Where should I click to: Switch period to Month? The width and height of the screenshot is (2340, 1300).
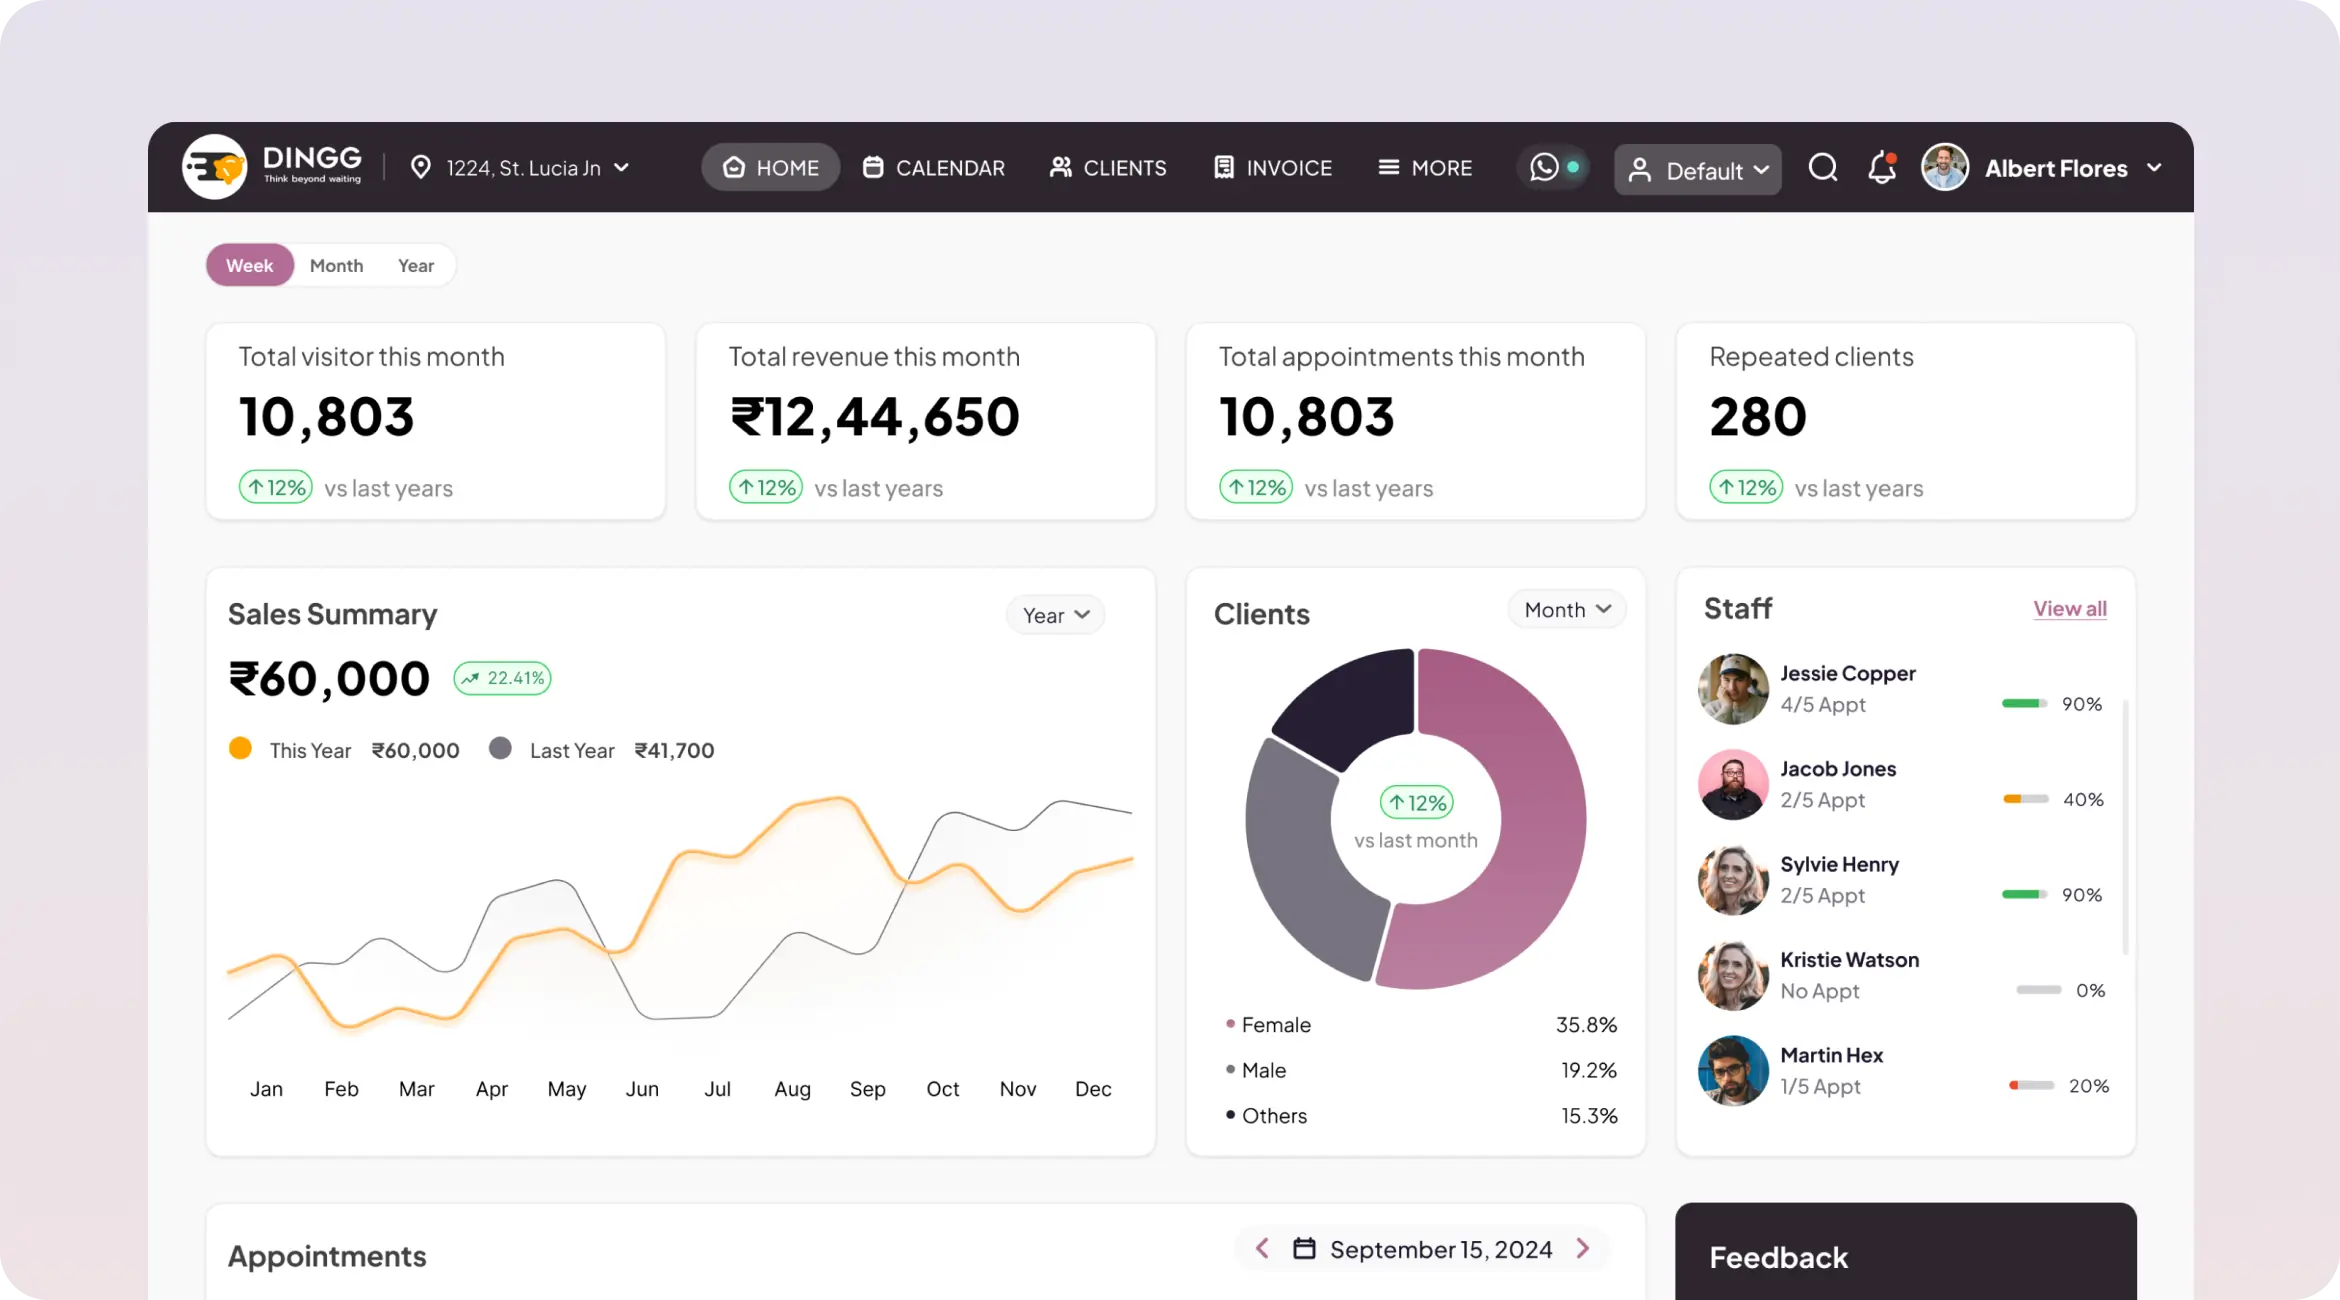(x=336, y=265)
